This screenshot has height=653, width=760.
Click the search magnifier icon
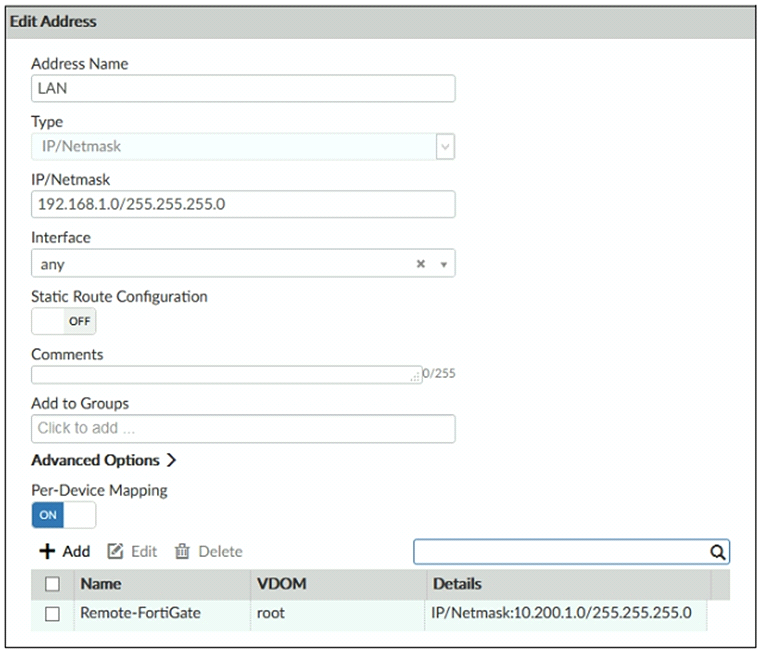click(717, 551)
